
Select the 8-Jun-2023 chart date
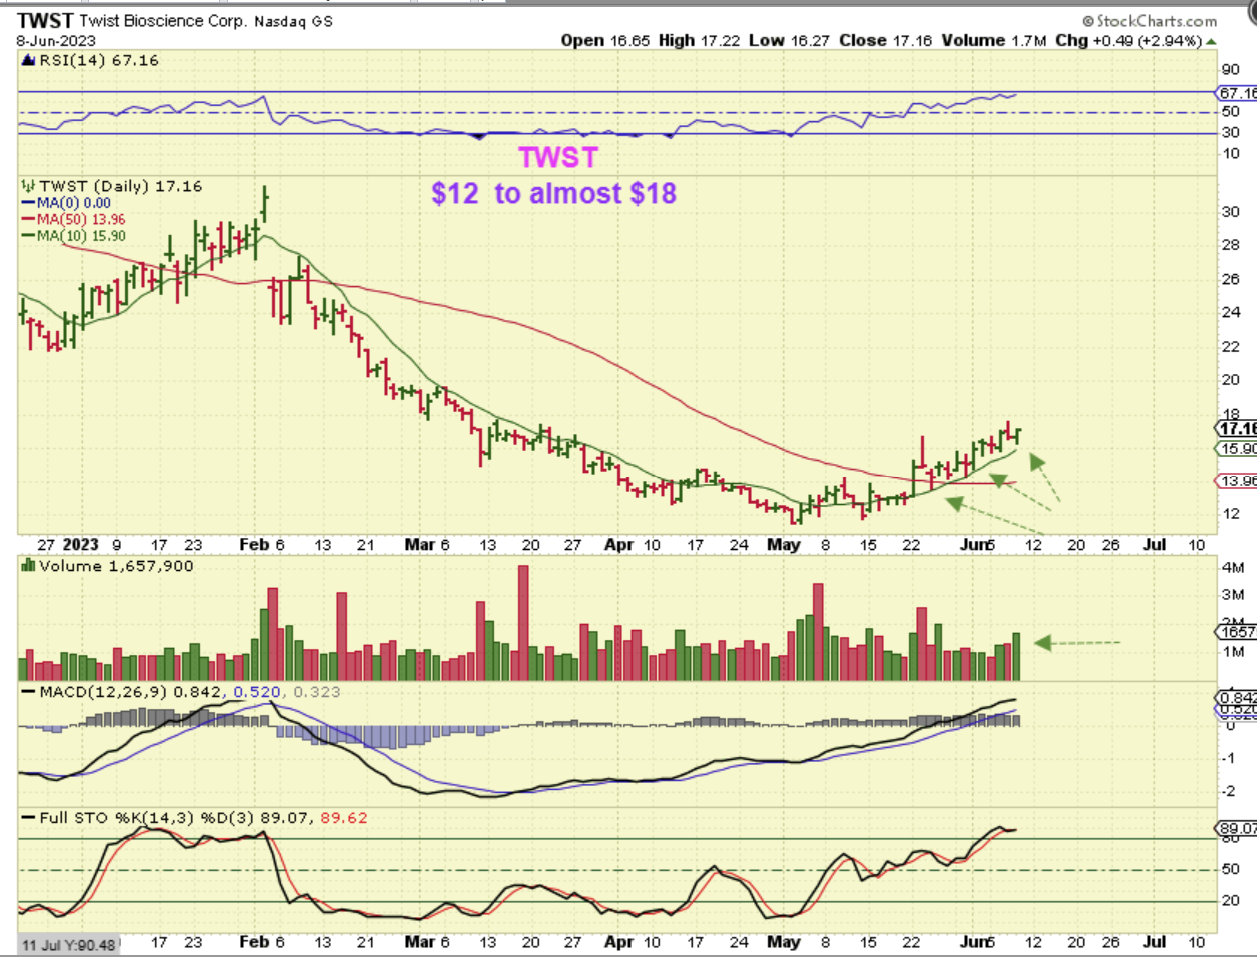(56, 41)
